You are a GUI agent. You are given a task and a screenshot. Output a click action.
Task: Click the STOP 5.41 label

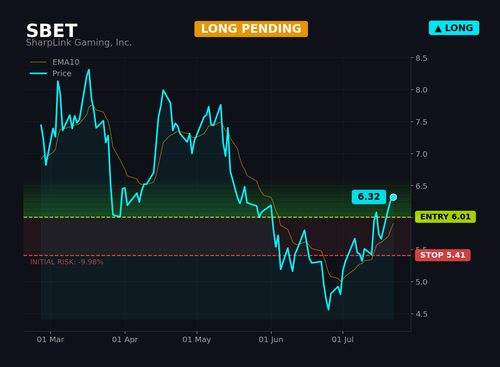click(443, 255)
